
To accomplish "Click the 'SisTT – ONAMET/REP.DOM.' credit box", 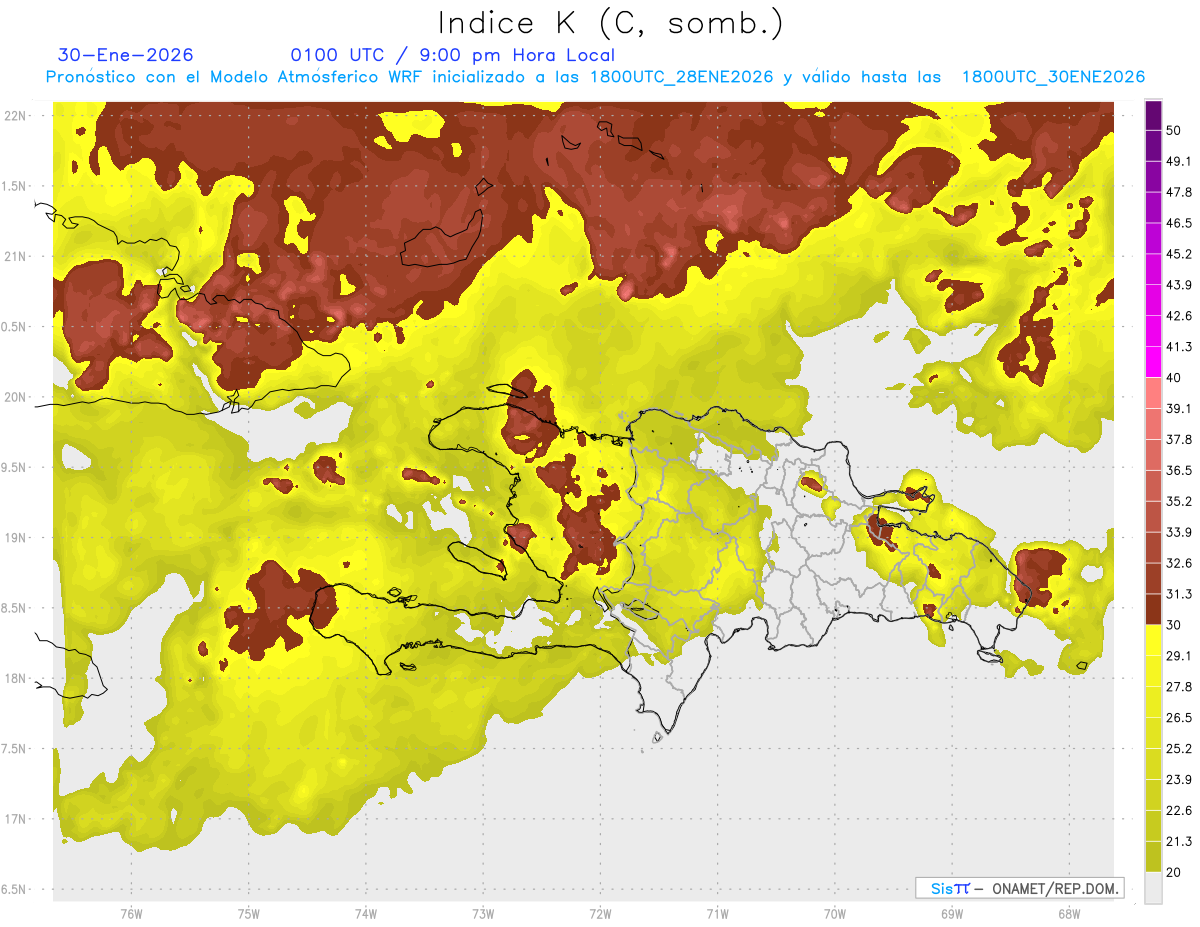I will [1019, 888].
